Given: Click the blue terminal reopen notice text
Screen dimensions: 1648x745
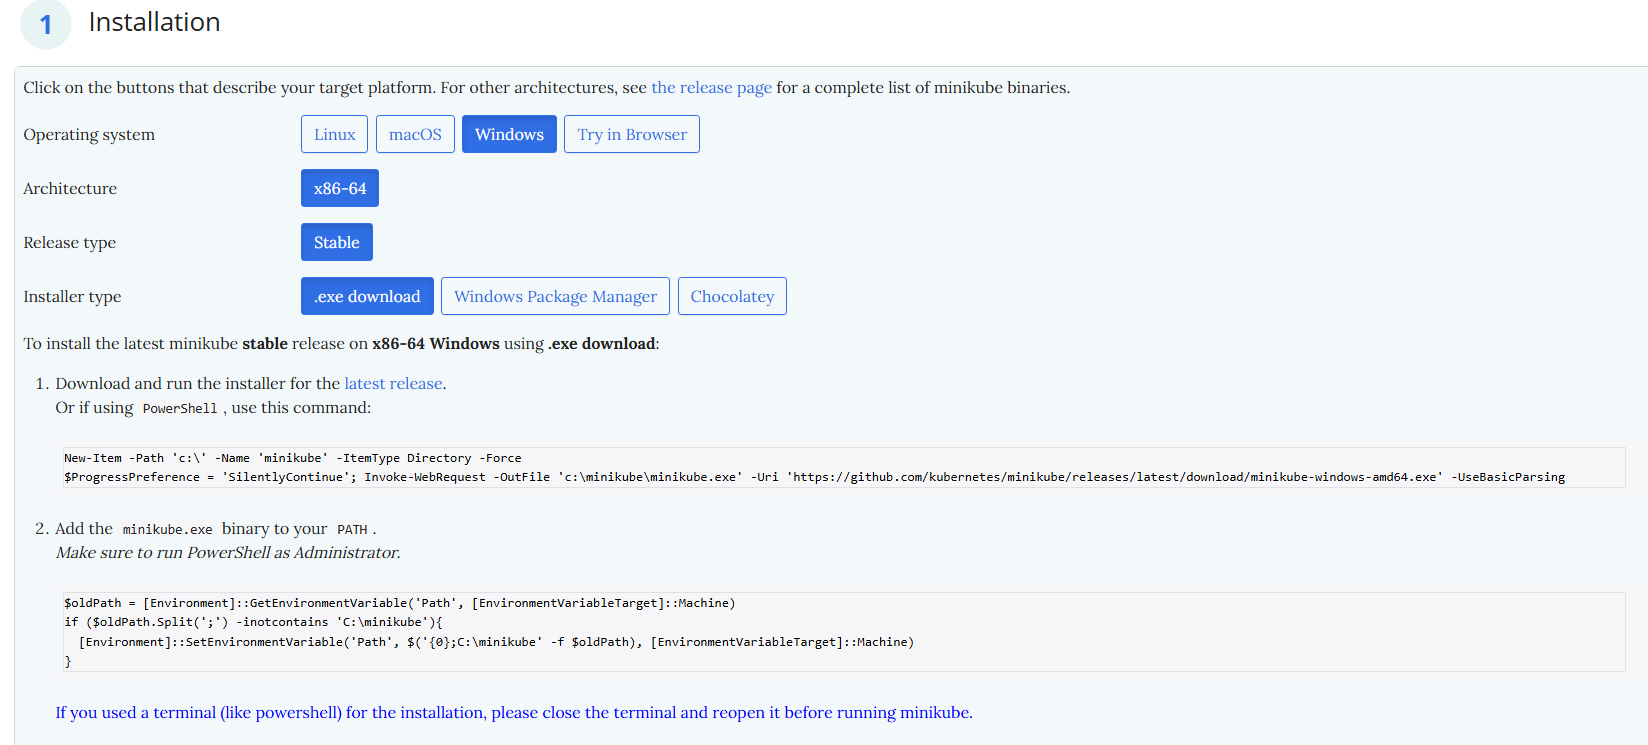Looking at the screenshot, I should [513, 713].
